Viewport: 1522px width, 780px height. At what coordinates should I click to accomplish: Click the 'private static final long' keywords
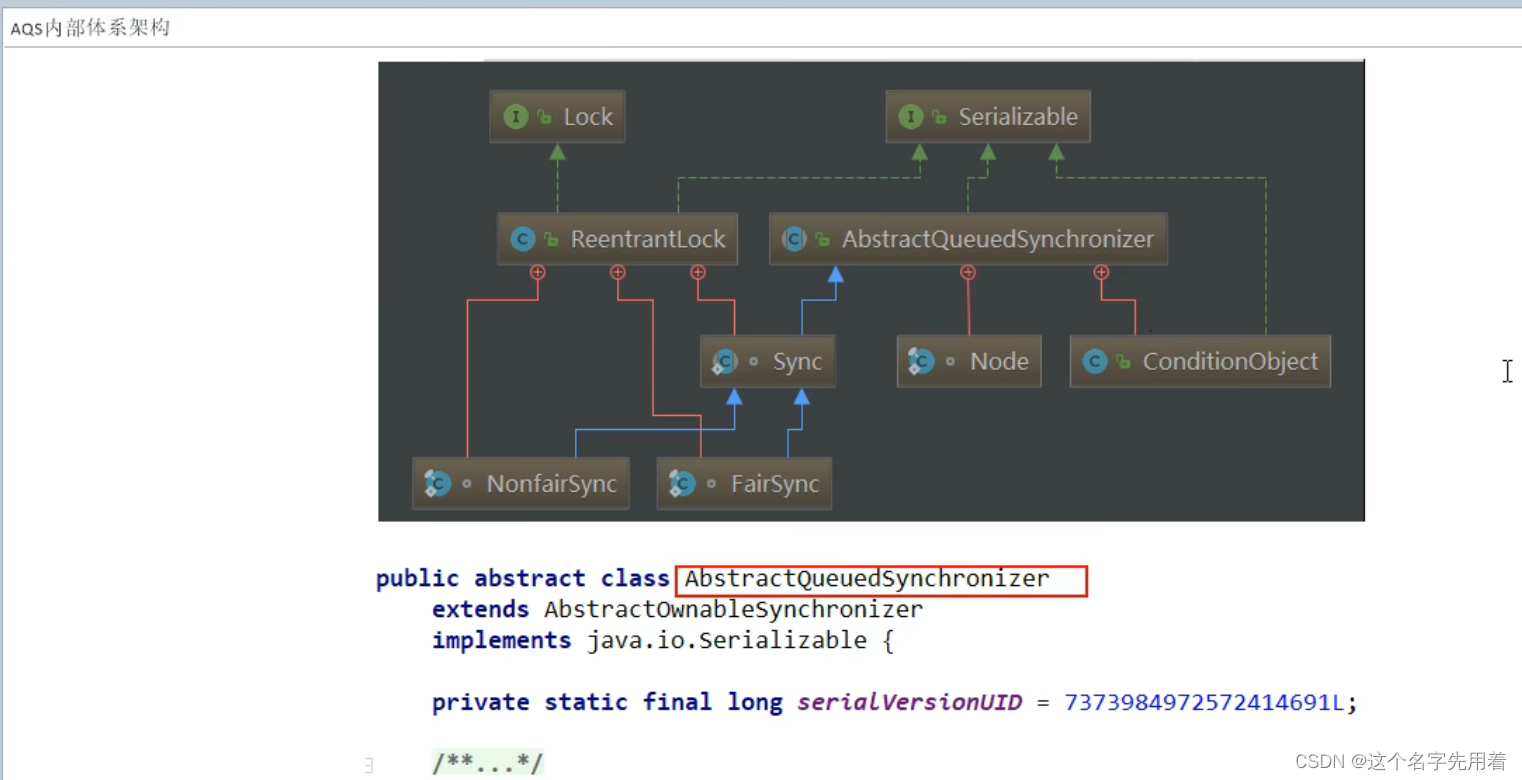607,702
